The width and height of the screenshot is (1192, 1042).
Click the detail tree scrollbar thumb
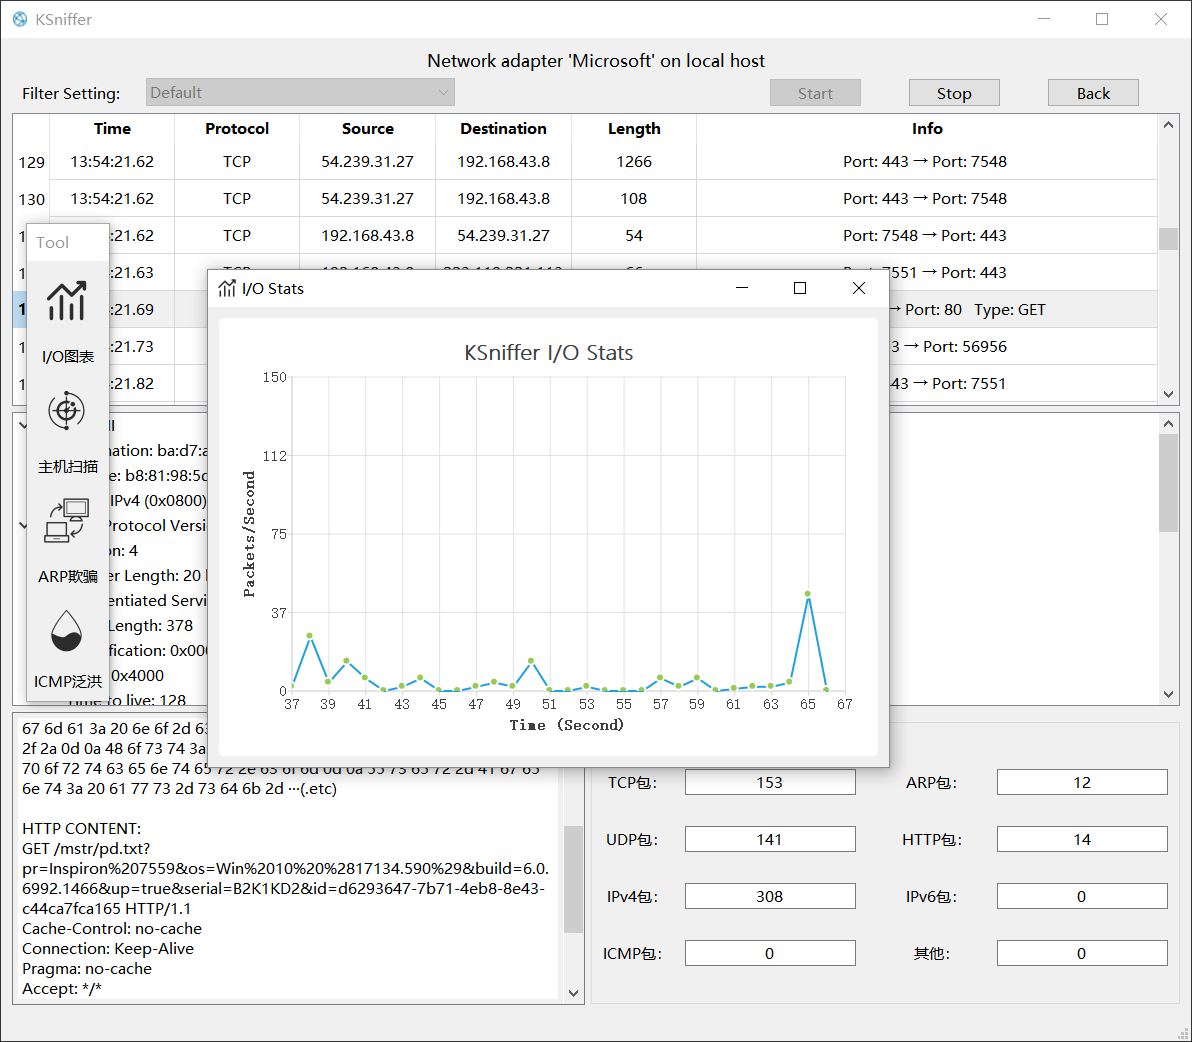(1168, 483)
